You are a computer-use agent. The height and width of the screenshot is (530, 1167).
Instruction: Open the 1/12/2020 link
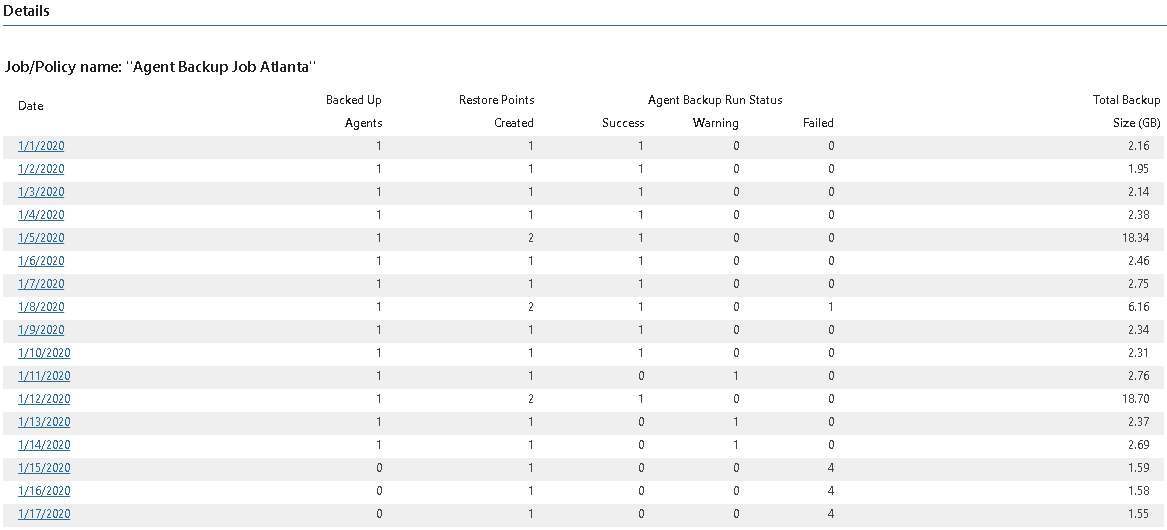pyautogui.click(x=44, y=399)
